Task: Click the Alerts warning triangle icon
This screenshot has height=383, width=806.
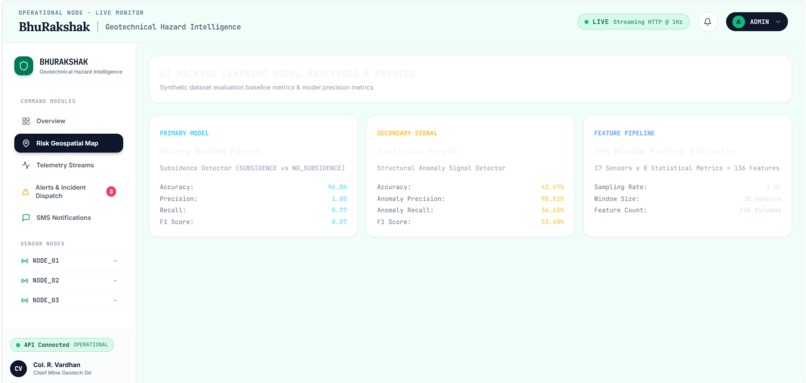Action: click(25, 192)
